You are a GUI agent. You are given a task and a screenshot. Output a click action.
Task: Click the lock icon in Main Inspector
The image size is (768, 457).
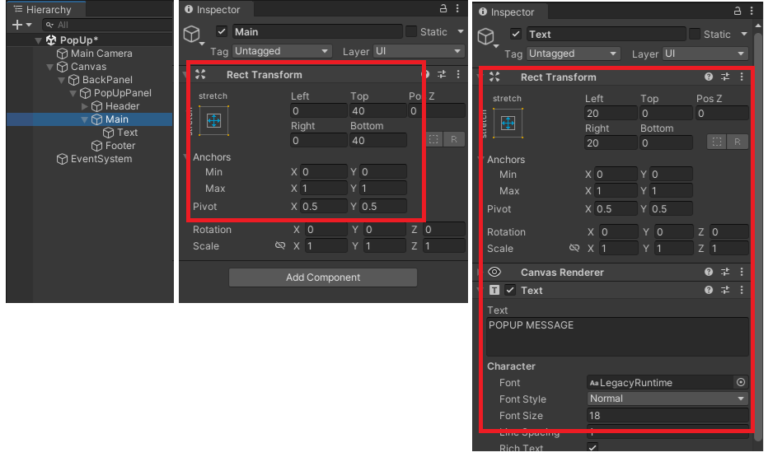coord(443,8)
